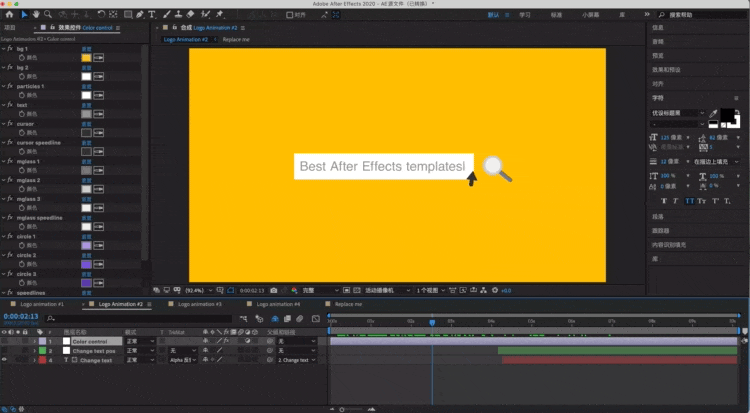Expand the Color control layer twirl
750x413 pixels.
34,341
